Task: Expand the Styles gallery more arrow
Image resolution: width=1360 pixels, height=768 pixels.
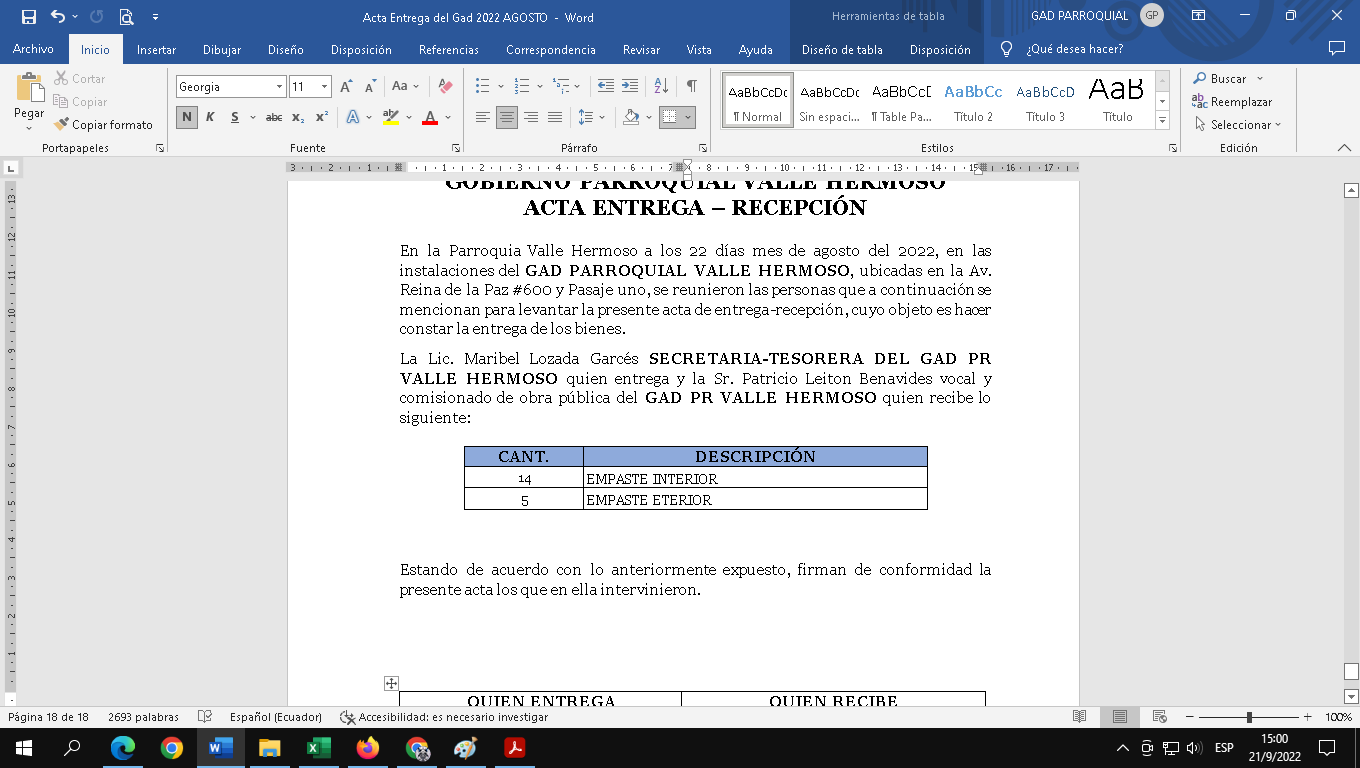Action: point(1162,121)
